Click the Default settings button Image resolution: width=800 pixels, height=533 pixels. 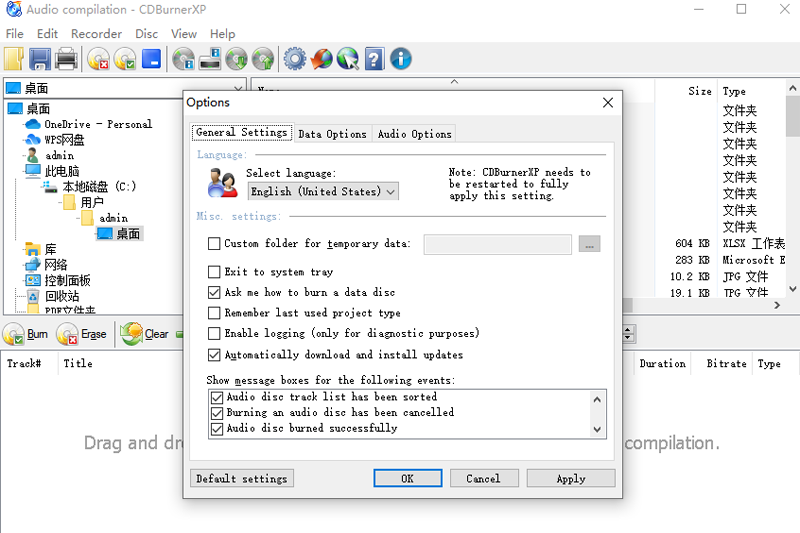point(242,479)
